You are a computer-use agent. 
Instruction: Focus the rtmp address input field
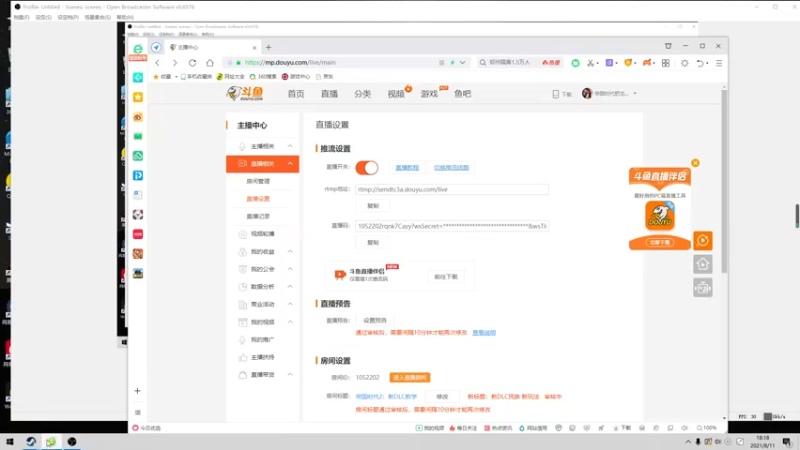tap(452, 189)
